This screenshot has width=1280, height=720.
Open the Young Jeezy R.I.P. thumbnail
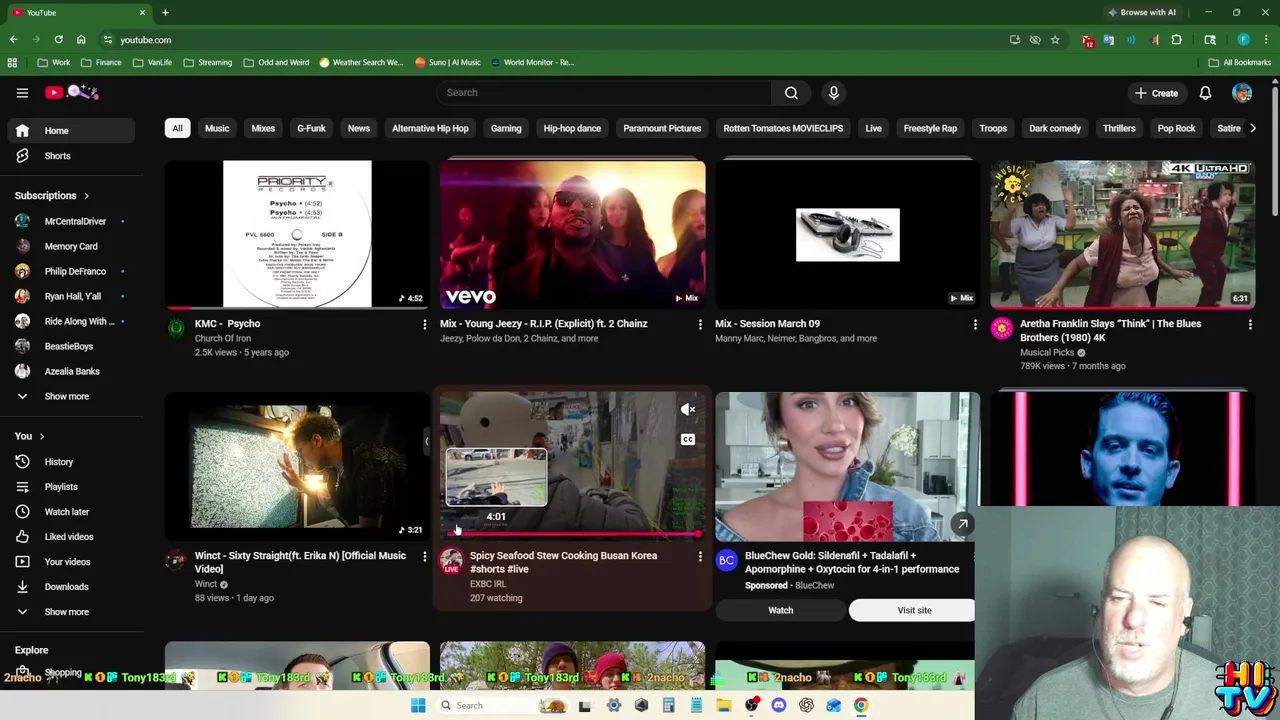point(572,234)
